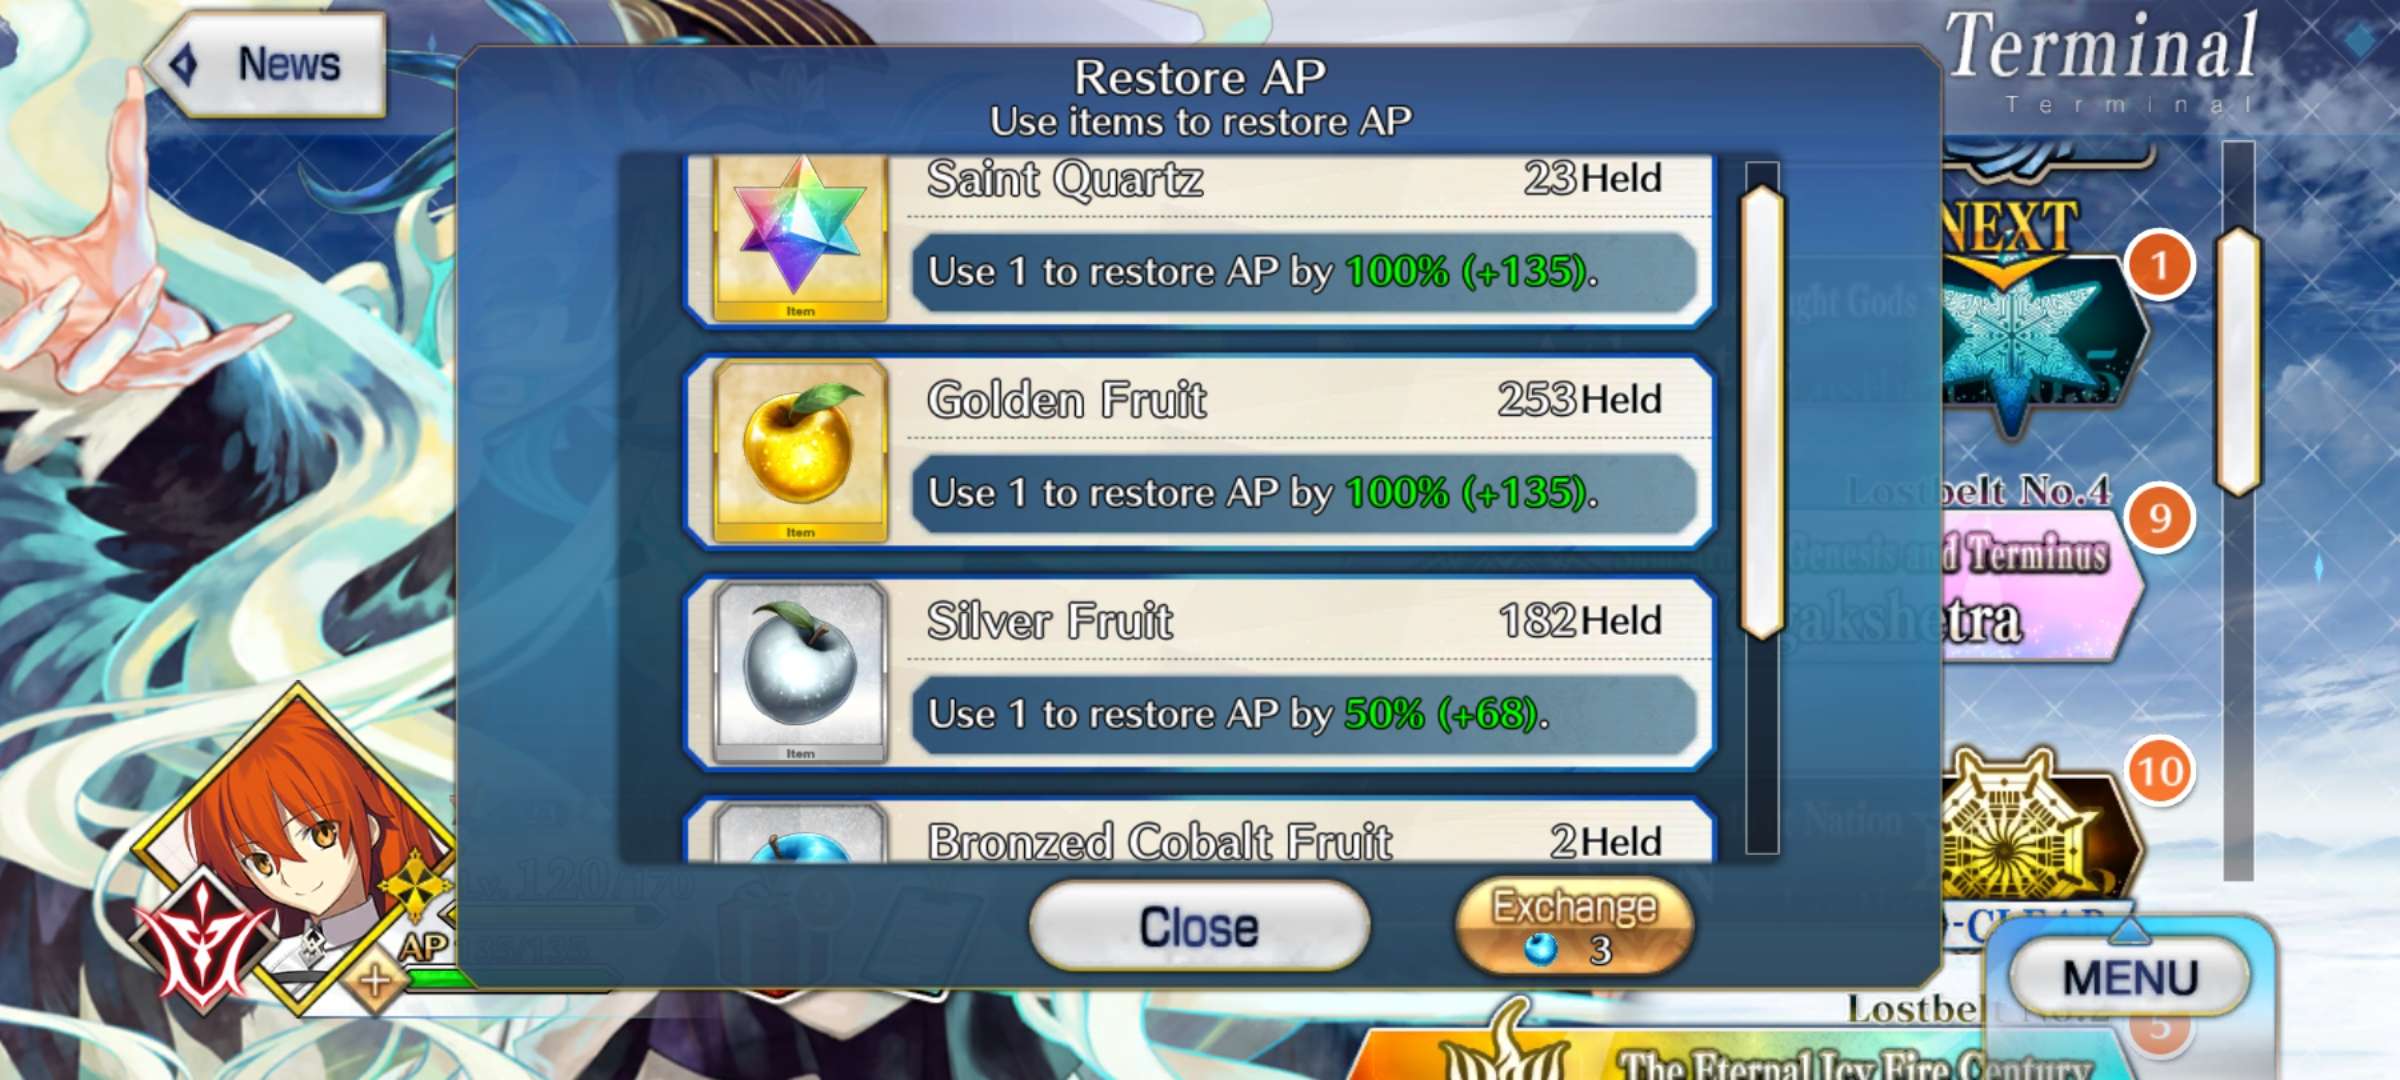2400x1080 pixels.
Task: Click the Restore AP item list scrollbar handle
Action: tap(1762, 412)
